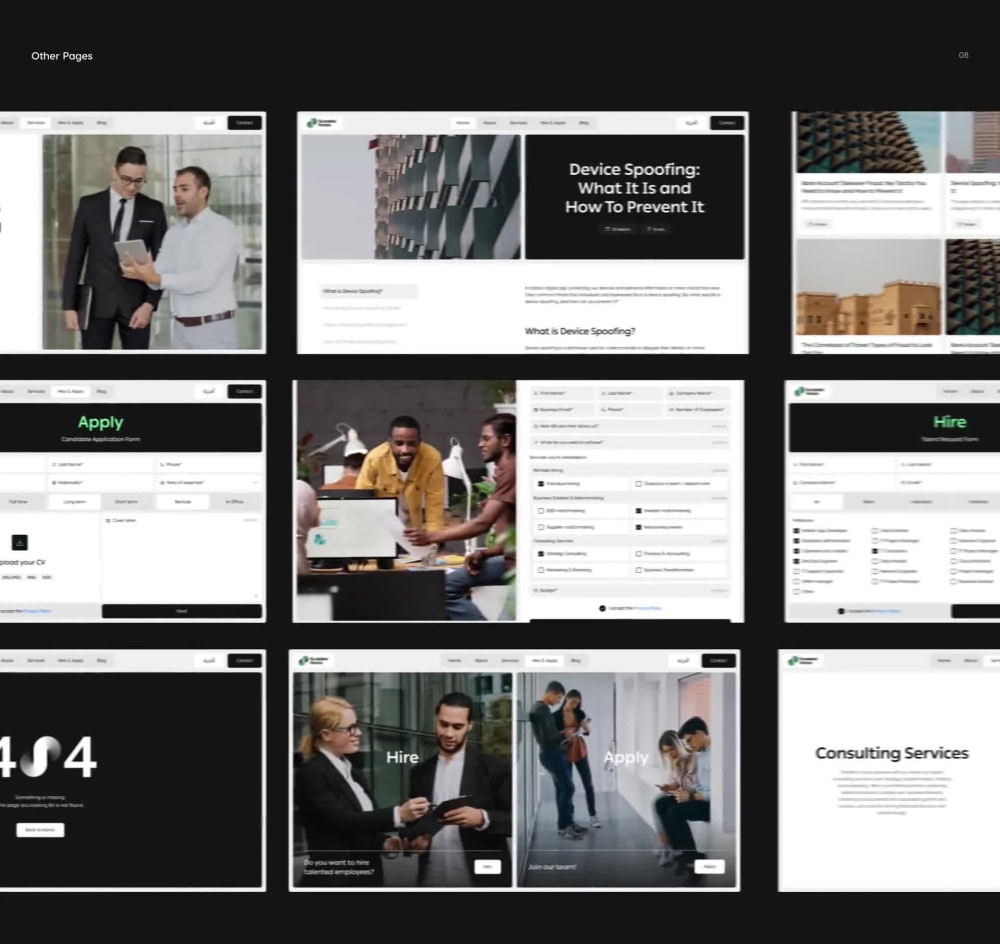Toggle the In Office option on Apply form
Image resolution: width=1000 pixels, height=944 pixels.
point(235,501)
